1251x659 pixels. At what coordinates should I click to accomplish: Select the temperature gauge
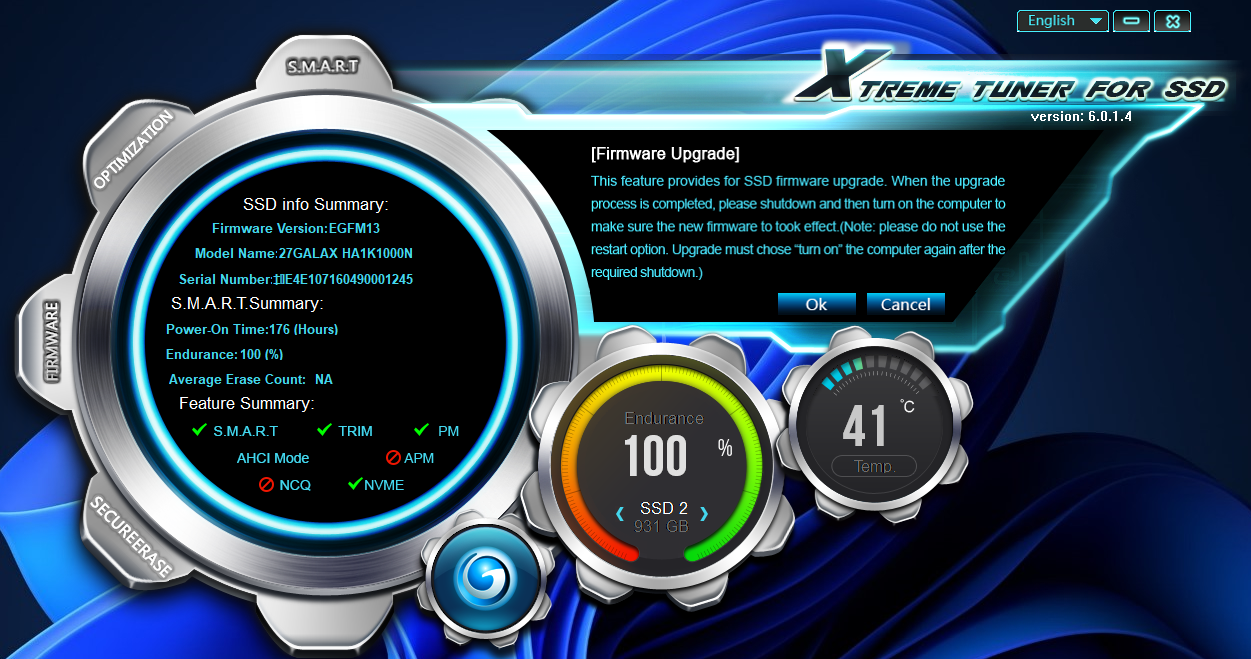tap(874, 420)
